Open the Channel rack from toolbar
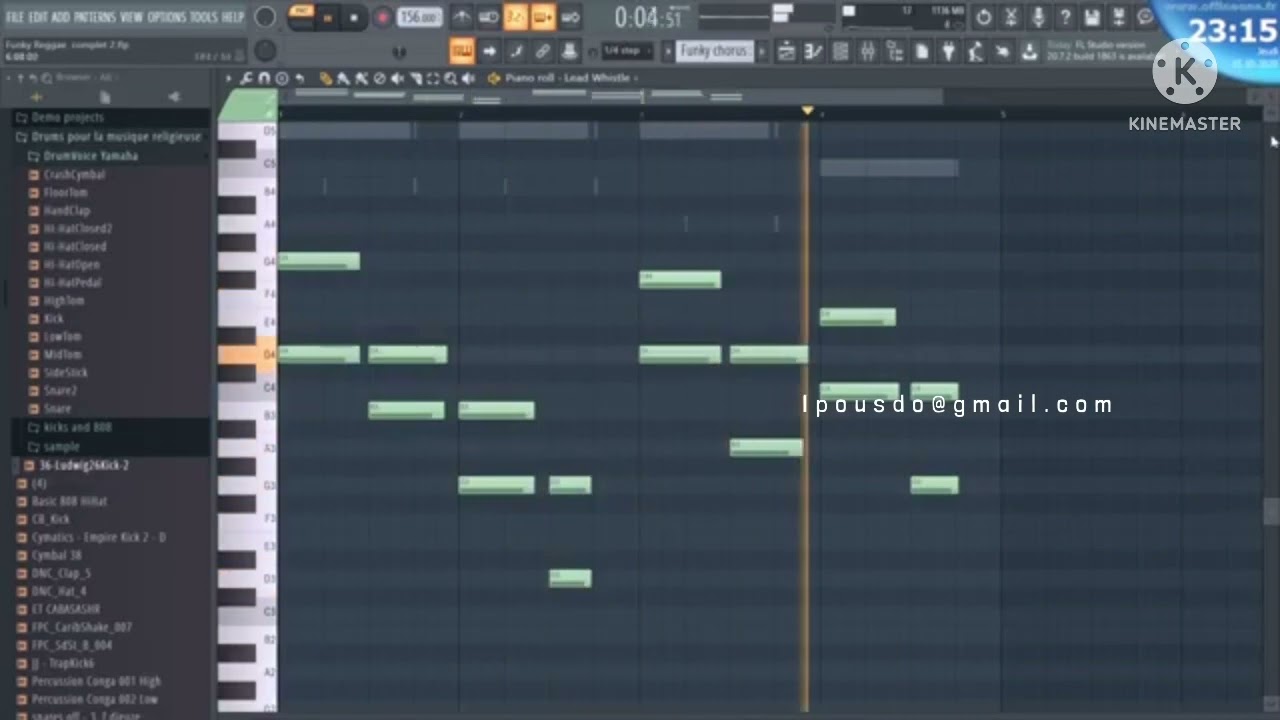The height and width of the screenshot is (720, 1280). [x=840, y=51]
